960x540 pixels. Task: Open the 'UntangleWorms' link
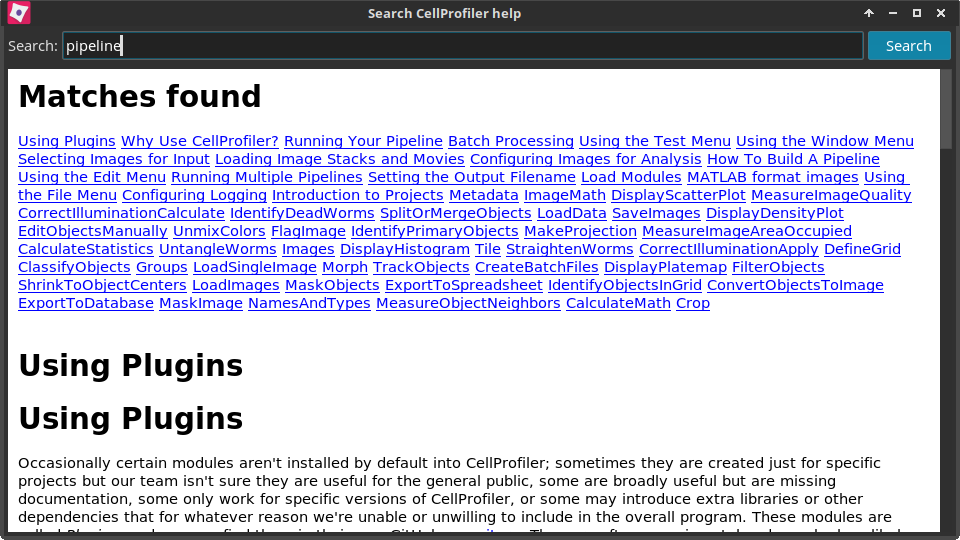(x=218, y=250)
